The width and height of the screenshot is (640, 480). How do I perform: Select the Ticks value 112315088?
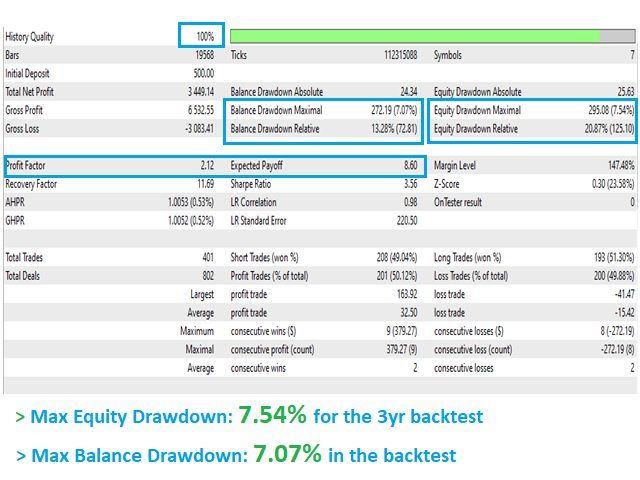(400, 55)
